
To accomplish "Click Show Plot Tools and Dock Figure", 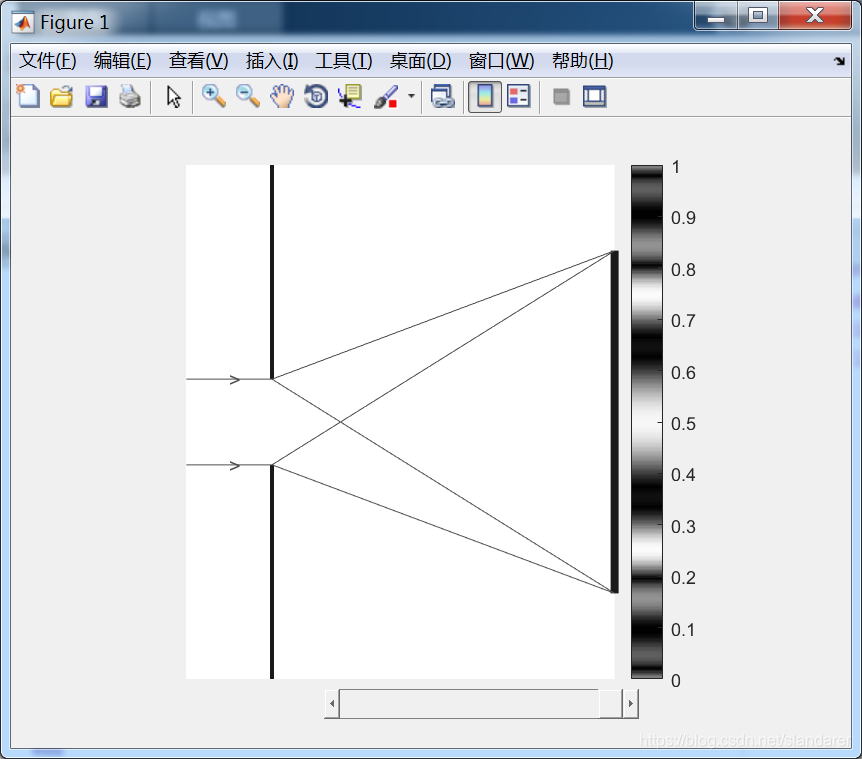I will coord(594,96).
